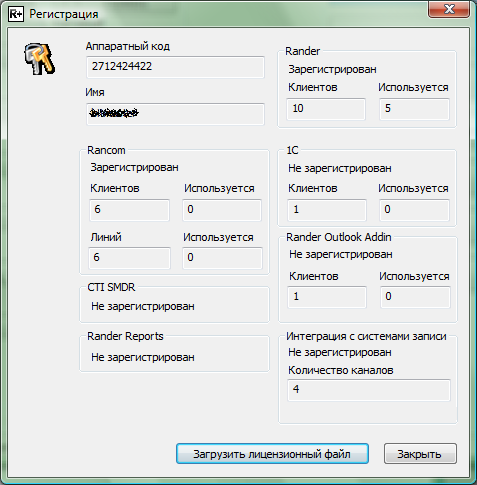Select the Аппаратный код field with 2712424422
The image size is (477, 485).
pos(175,67)
